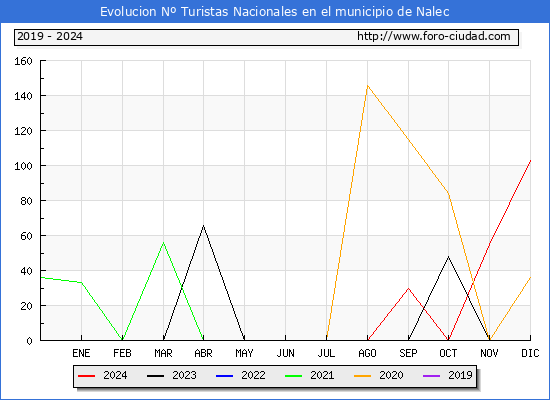Image resolution: width=550 pixels, height=400 pixels.
Task: Click the orange 2020 peak at AGO
Action: [368, 86]
